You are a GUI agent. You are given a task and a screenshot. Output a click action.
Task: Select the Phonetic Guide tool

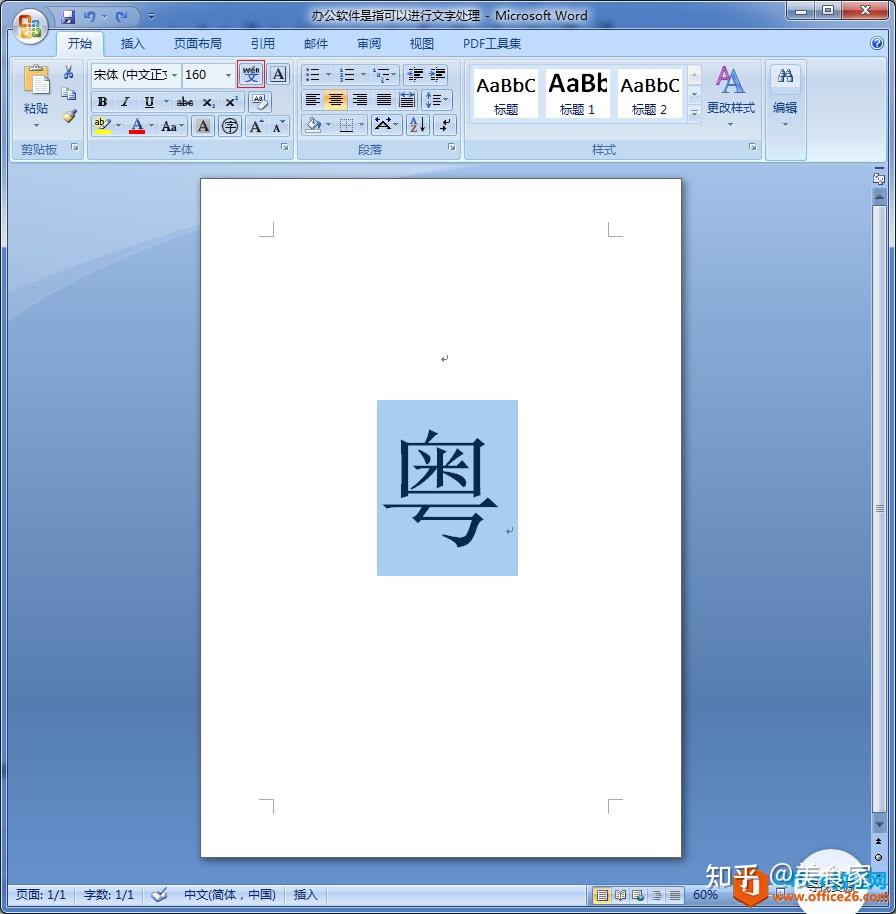[x=251, y=74]
